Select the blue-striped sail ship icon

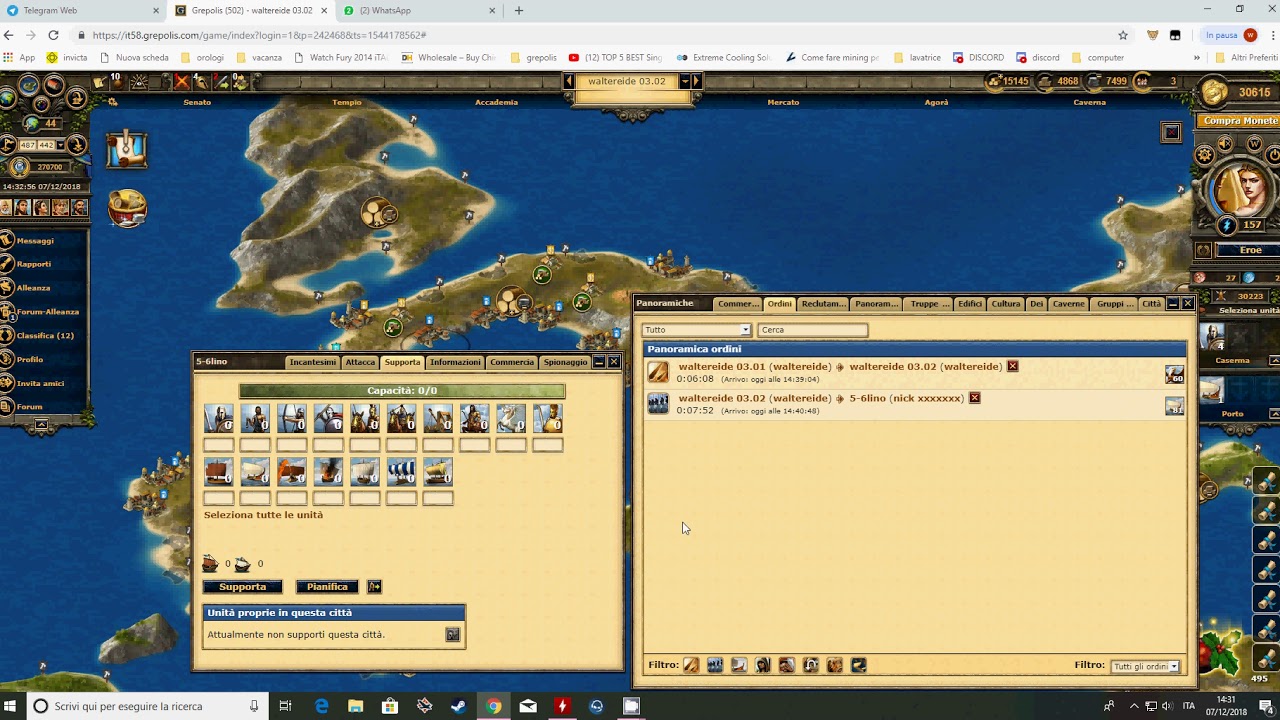coord(401,471)
